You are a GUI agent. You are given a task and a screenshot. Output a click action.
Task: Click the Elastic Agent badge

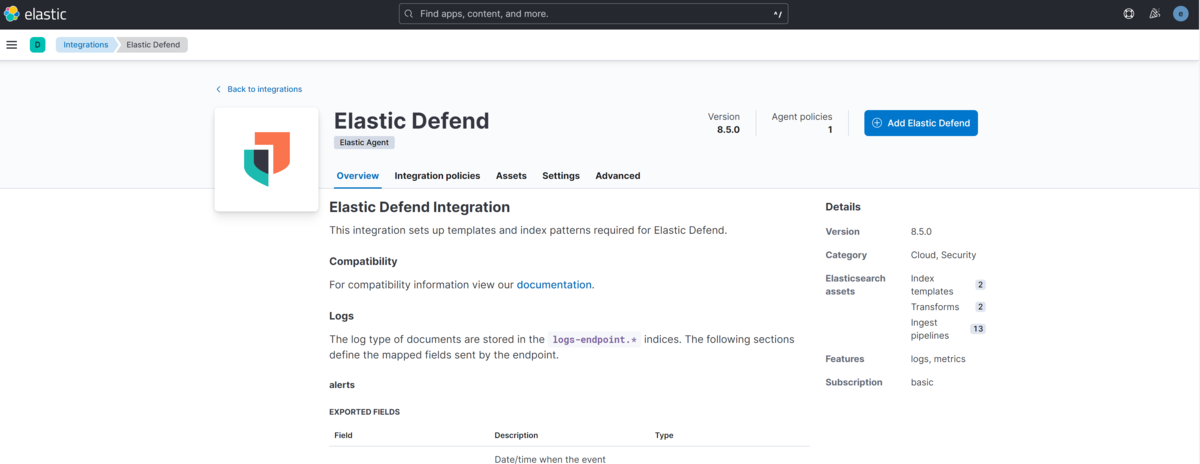point(365,143)
